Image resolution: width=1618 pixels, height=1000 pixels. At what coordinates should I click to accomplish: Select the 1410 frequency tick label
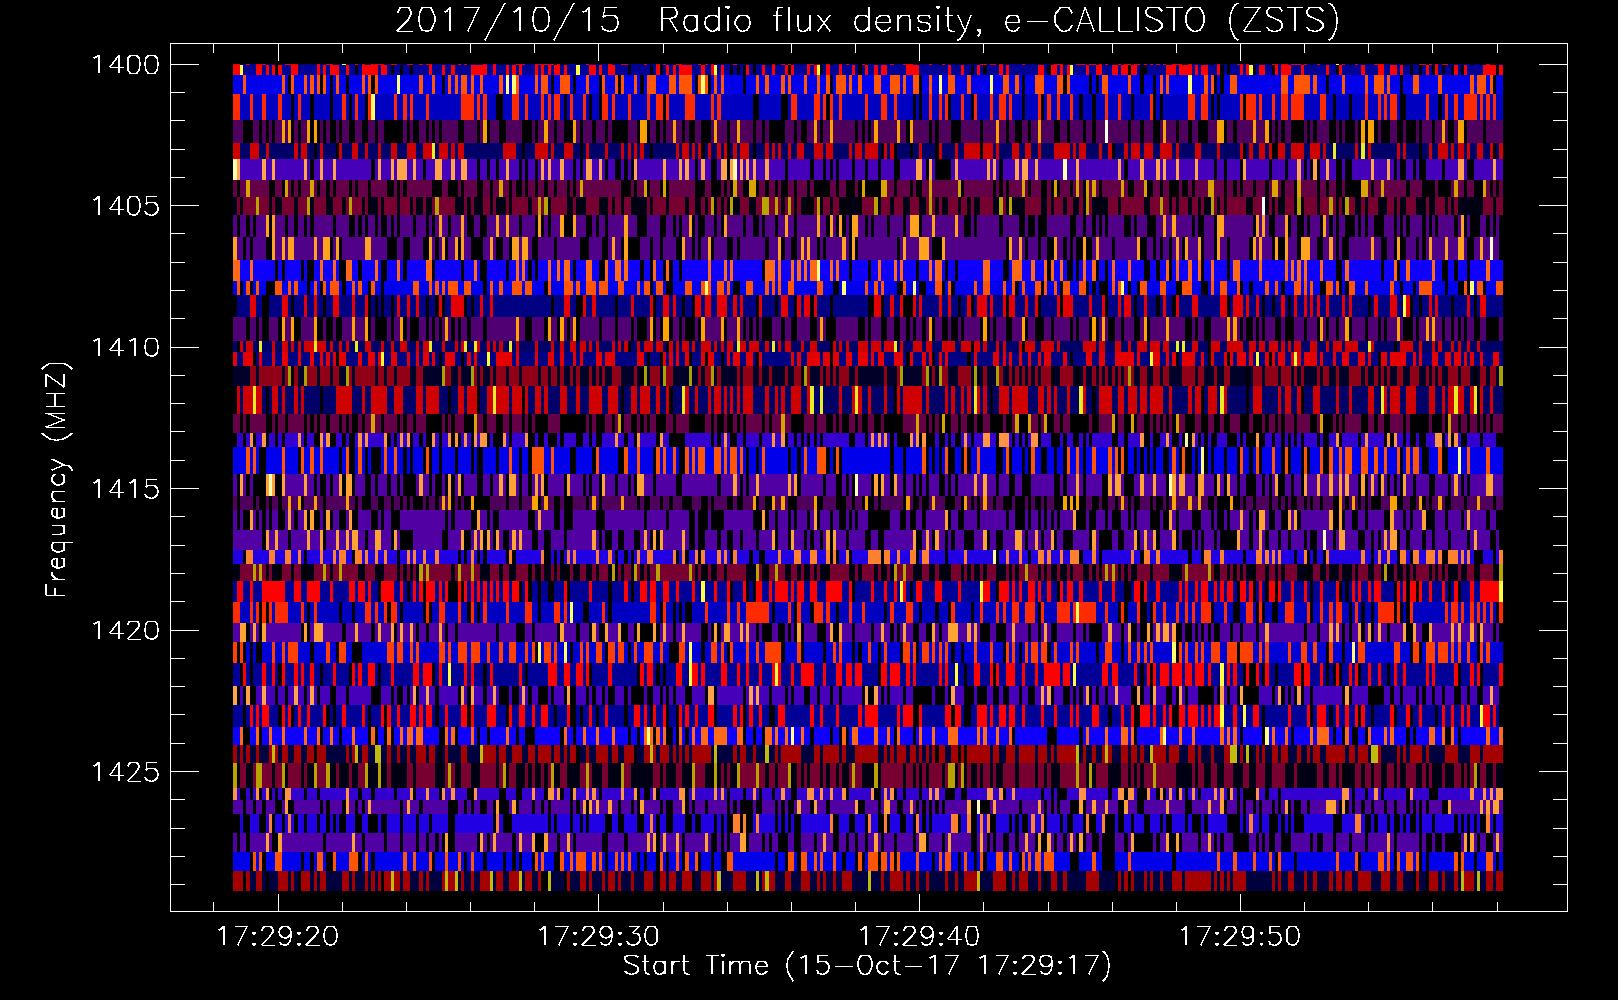[x=125, y=348]
